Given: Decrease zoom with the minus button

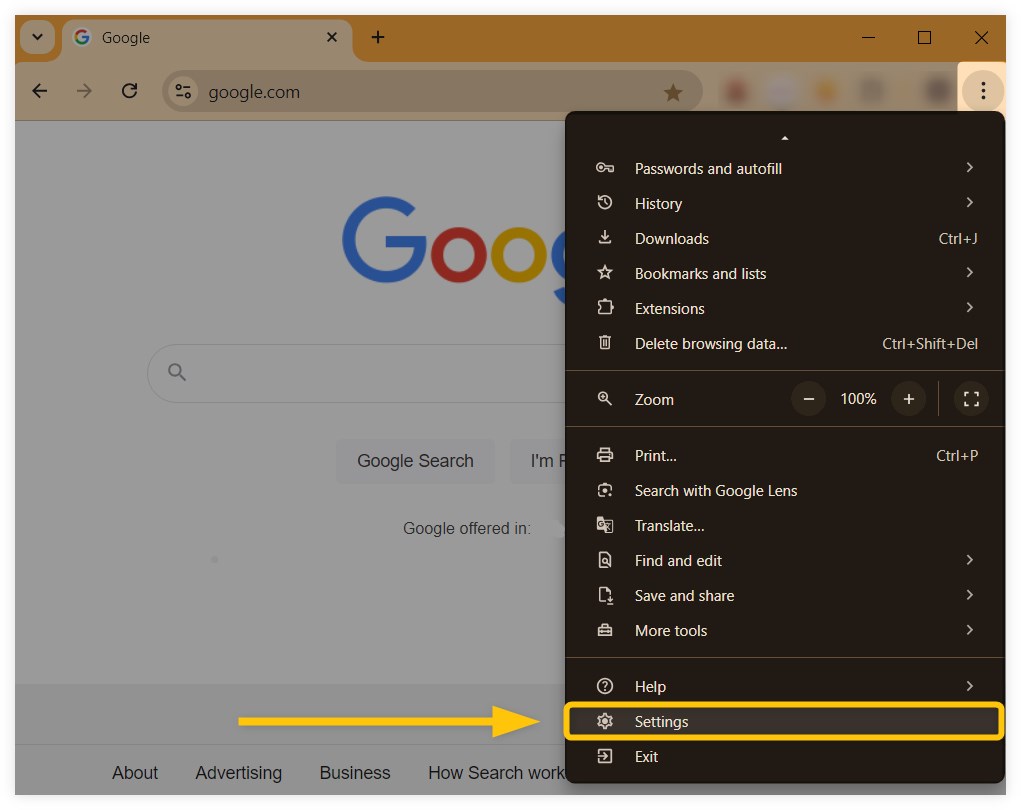Looking at the screenshot, I should 809,398.
